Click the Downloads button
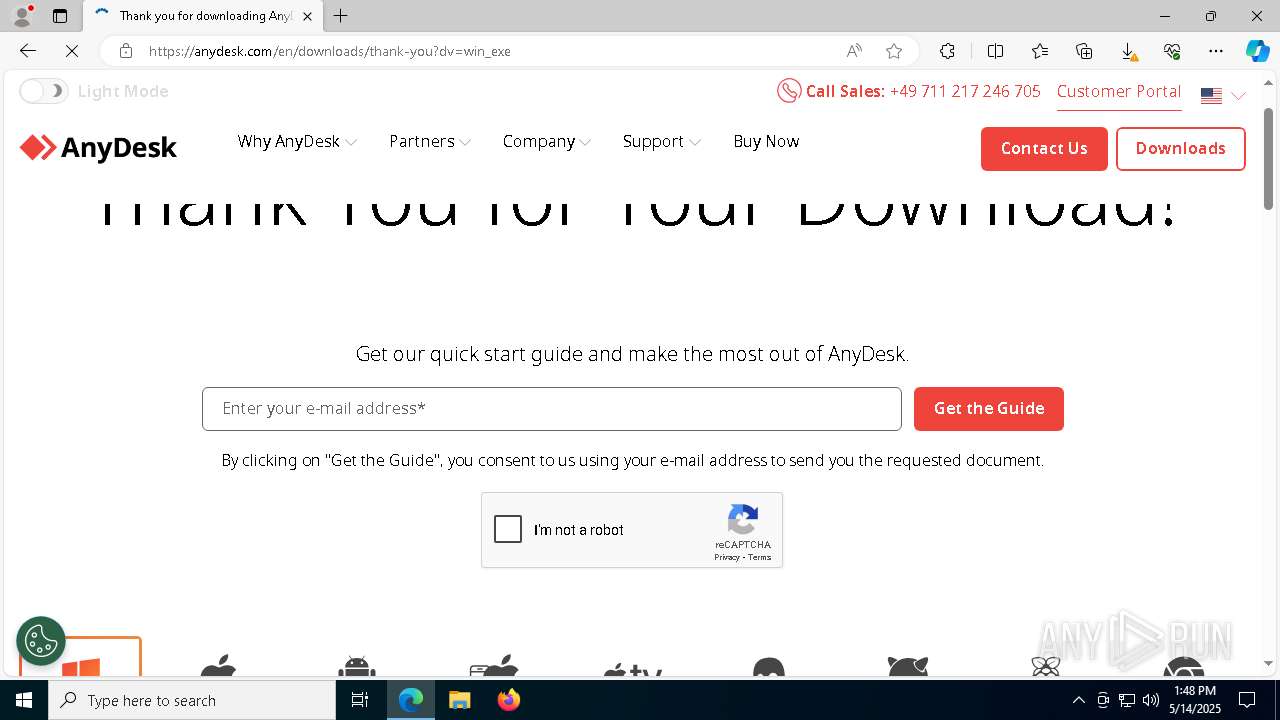 [1180, 148]
